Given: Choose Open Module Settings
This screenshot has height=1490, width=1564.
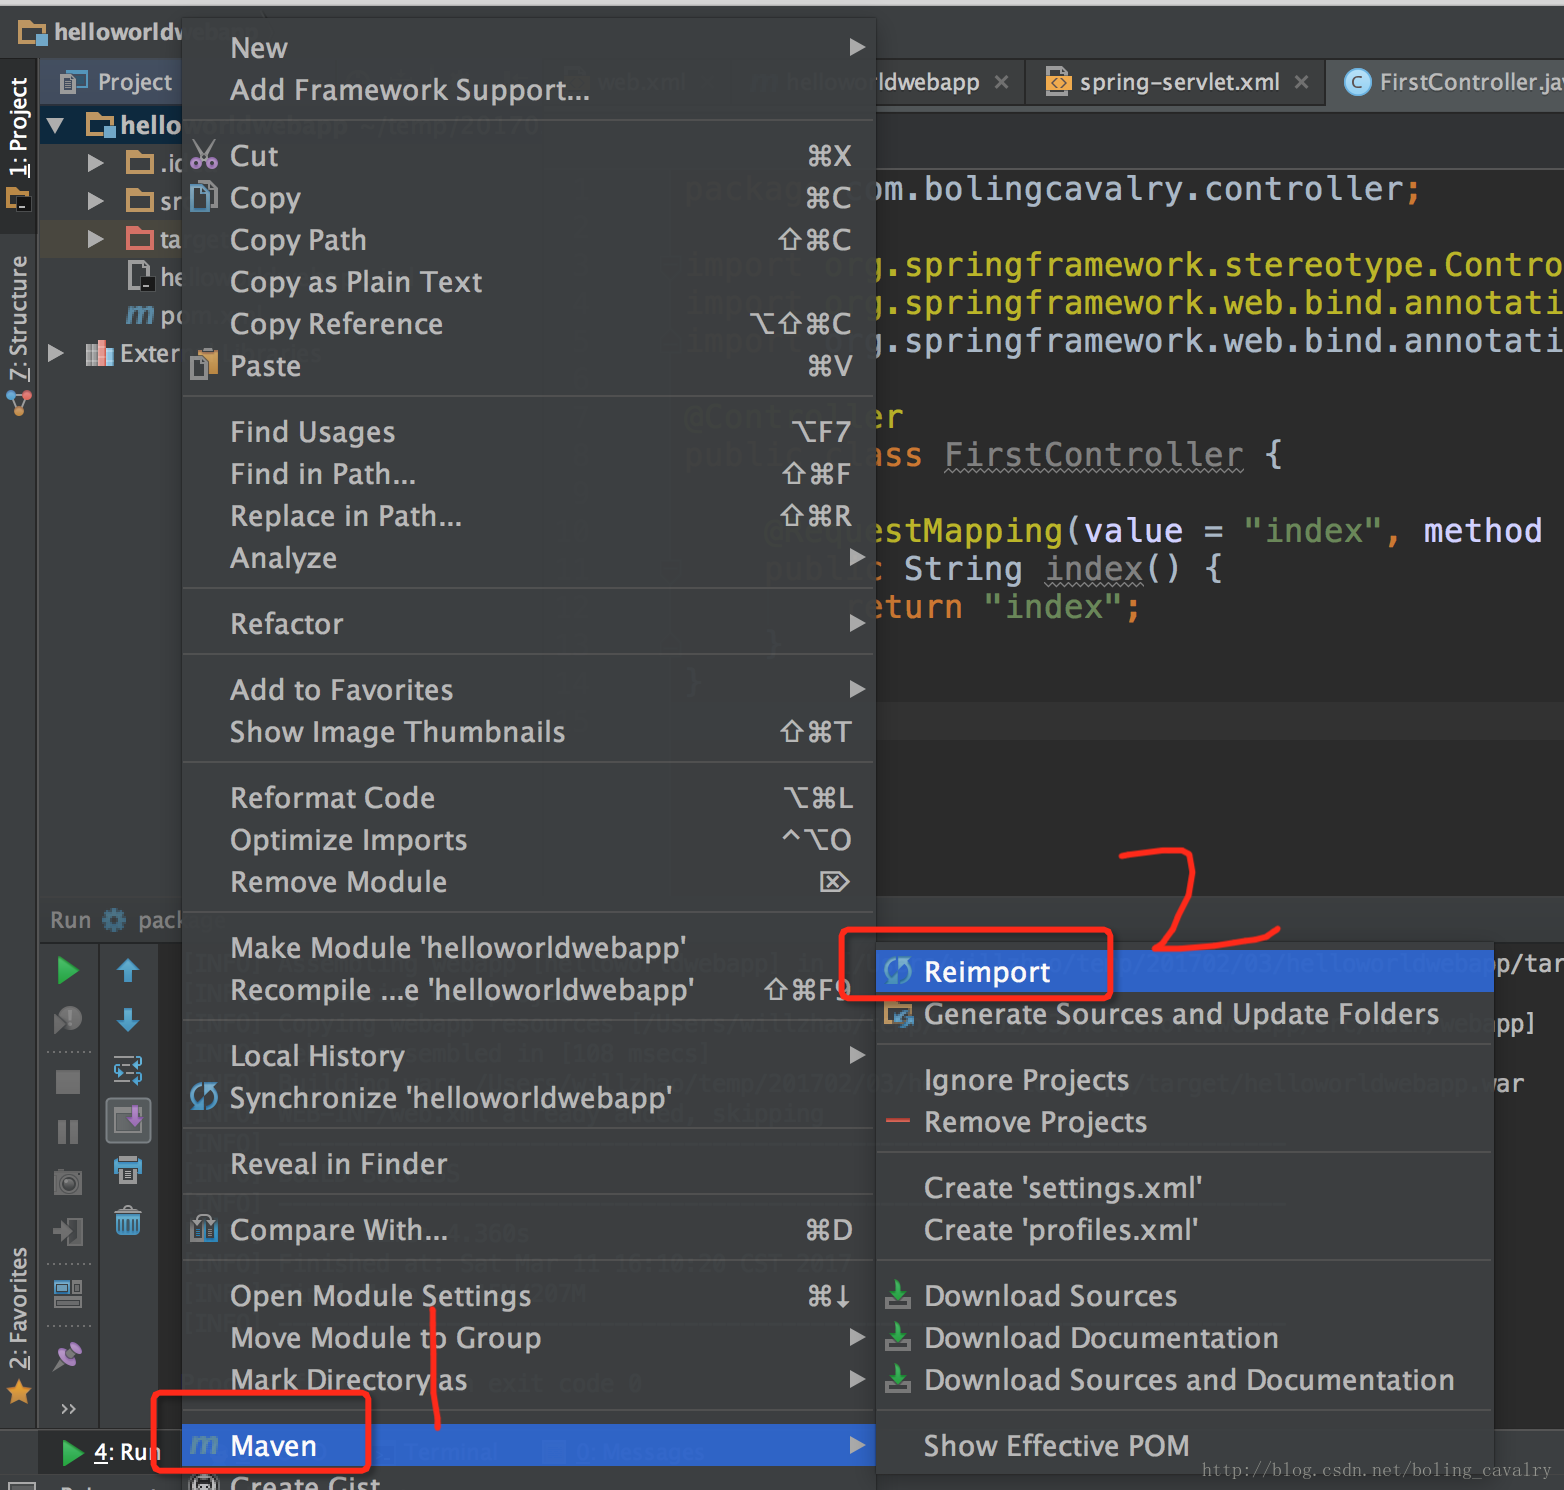Looking at the screenshot, I should (x=528, y=1296).
